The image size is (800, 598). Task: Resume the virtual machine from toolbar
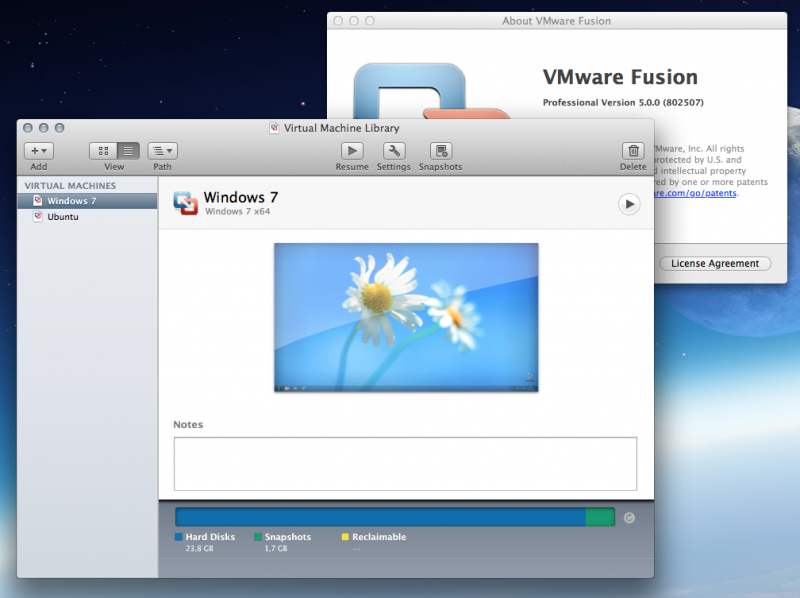click(352, 151)
